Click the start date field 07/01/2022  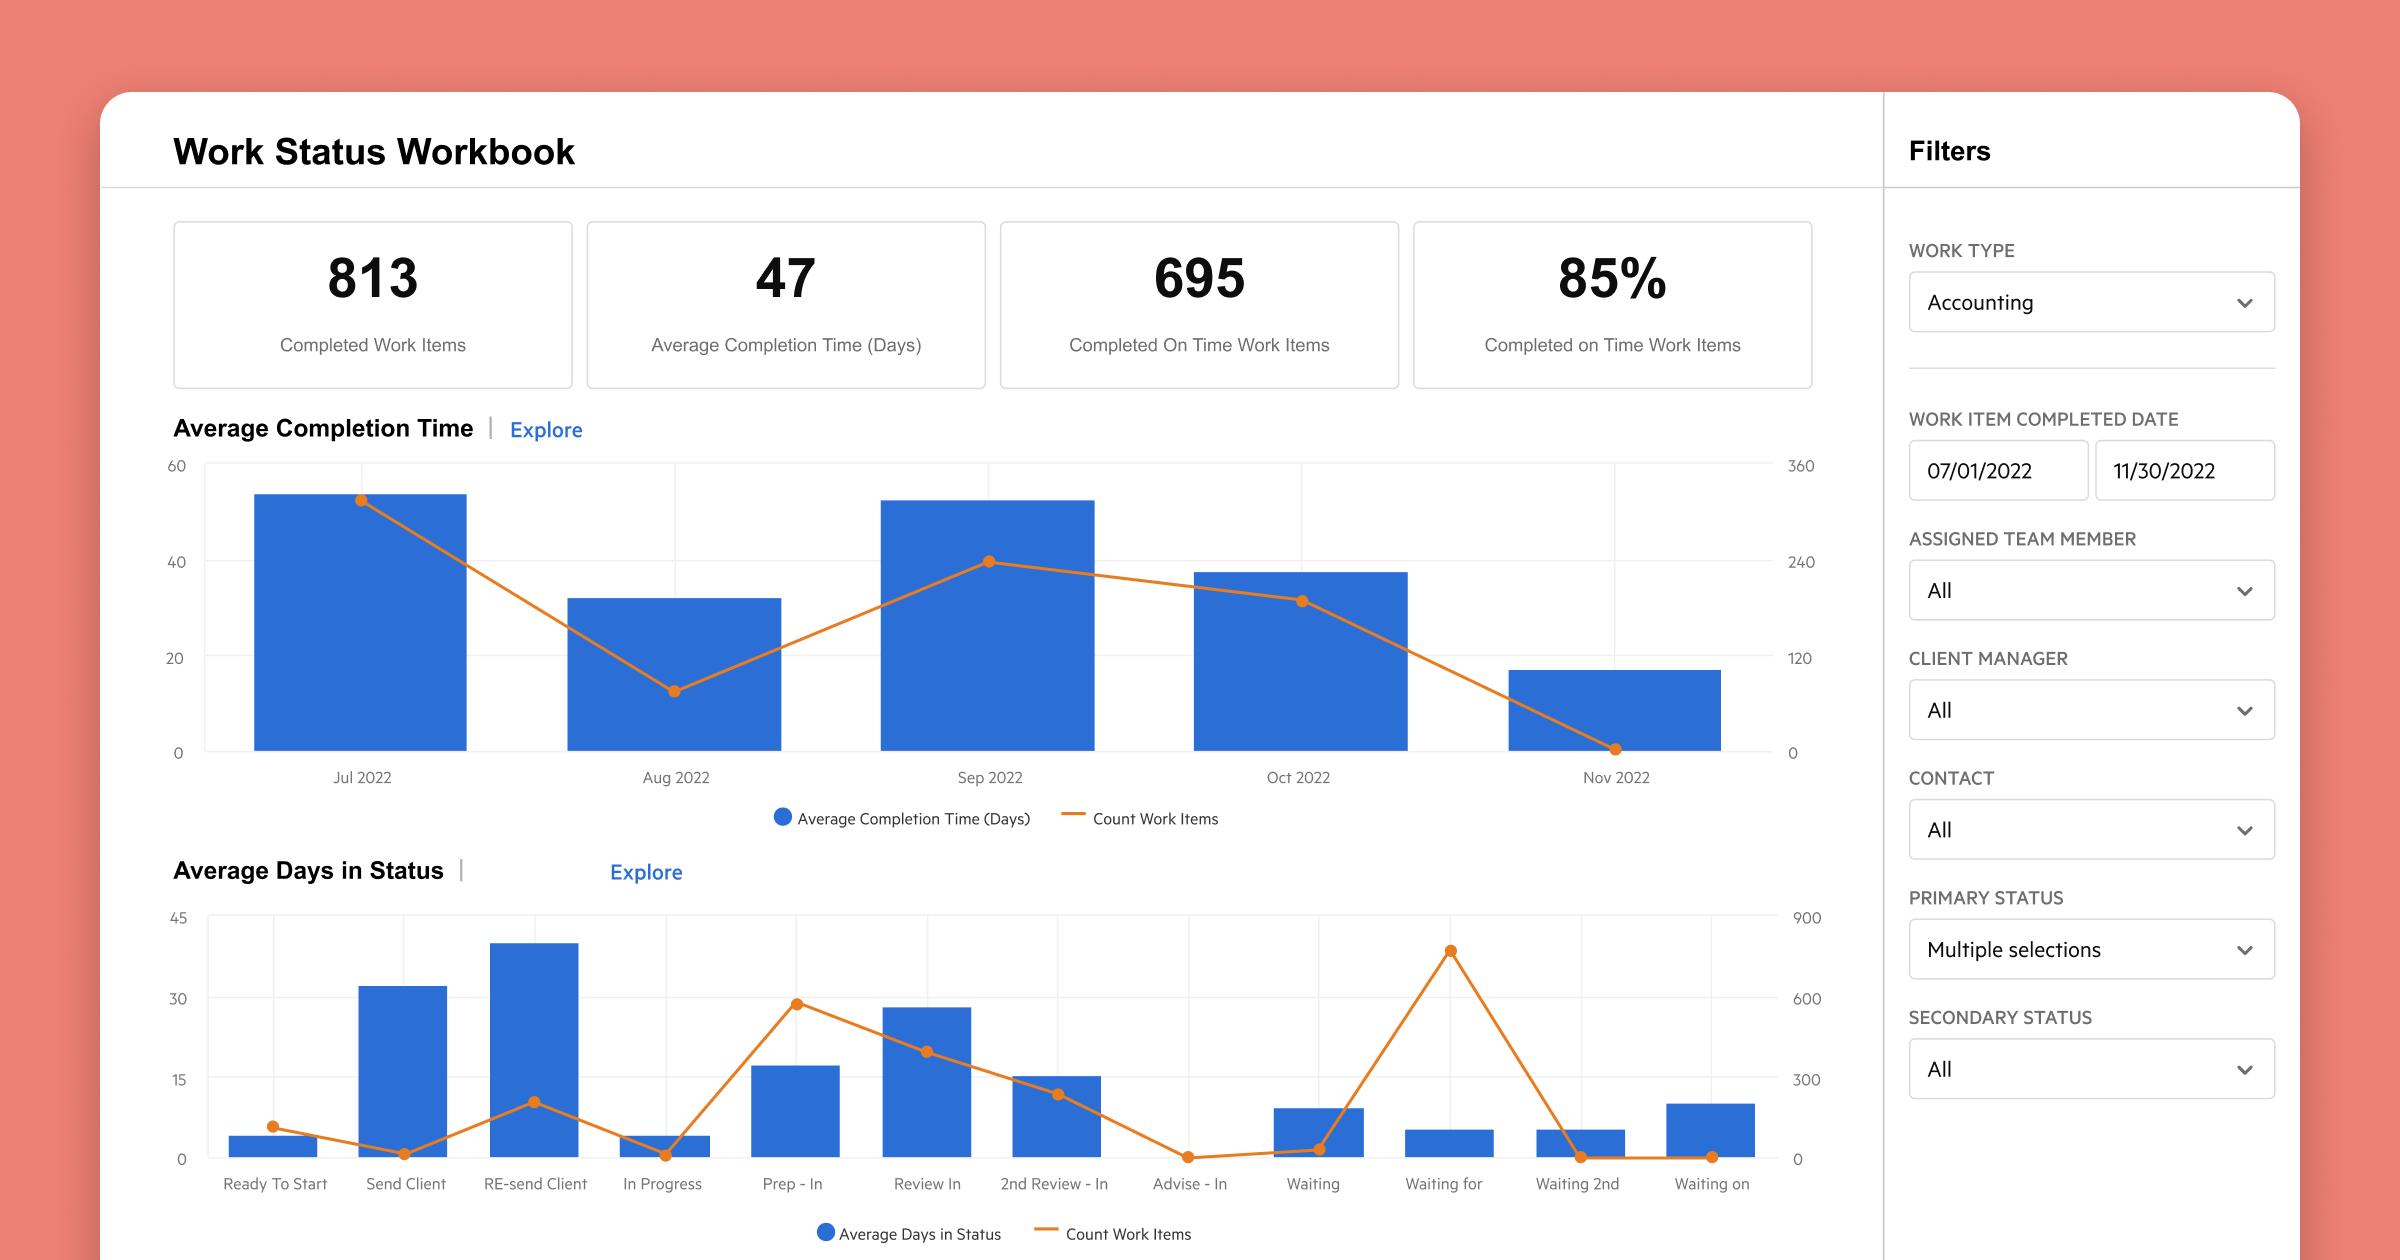(x=1997, y=471)
